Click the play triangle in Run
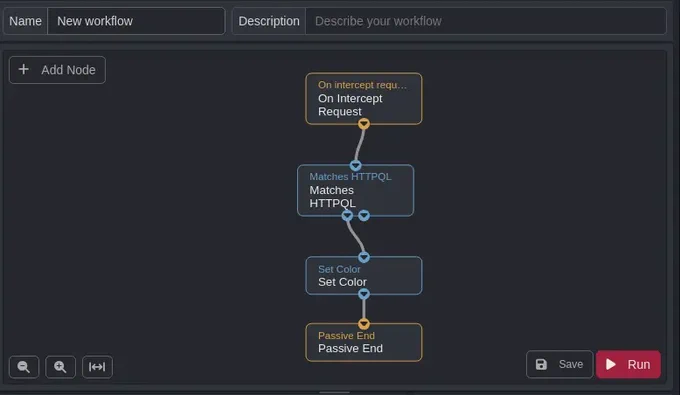 [x=611, y=364]
